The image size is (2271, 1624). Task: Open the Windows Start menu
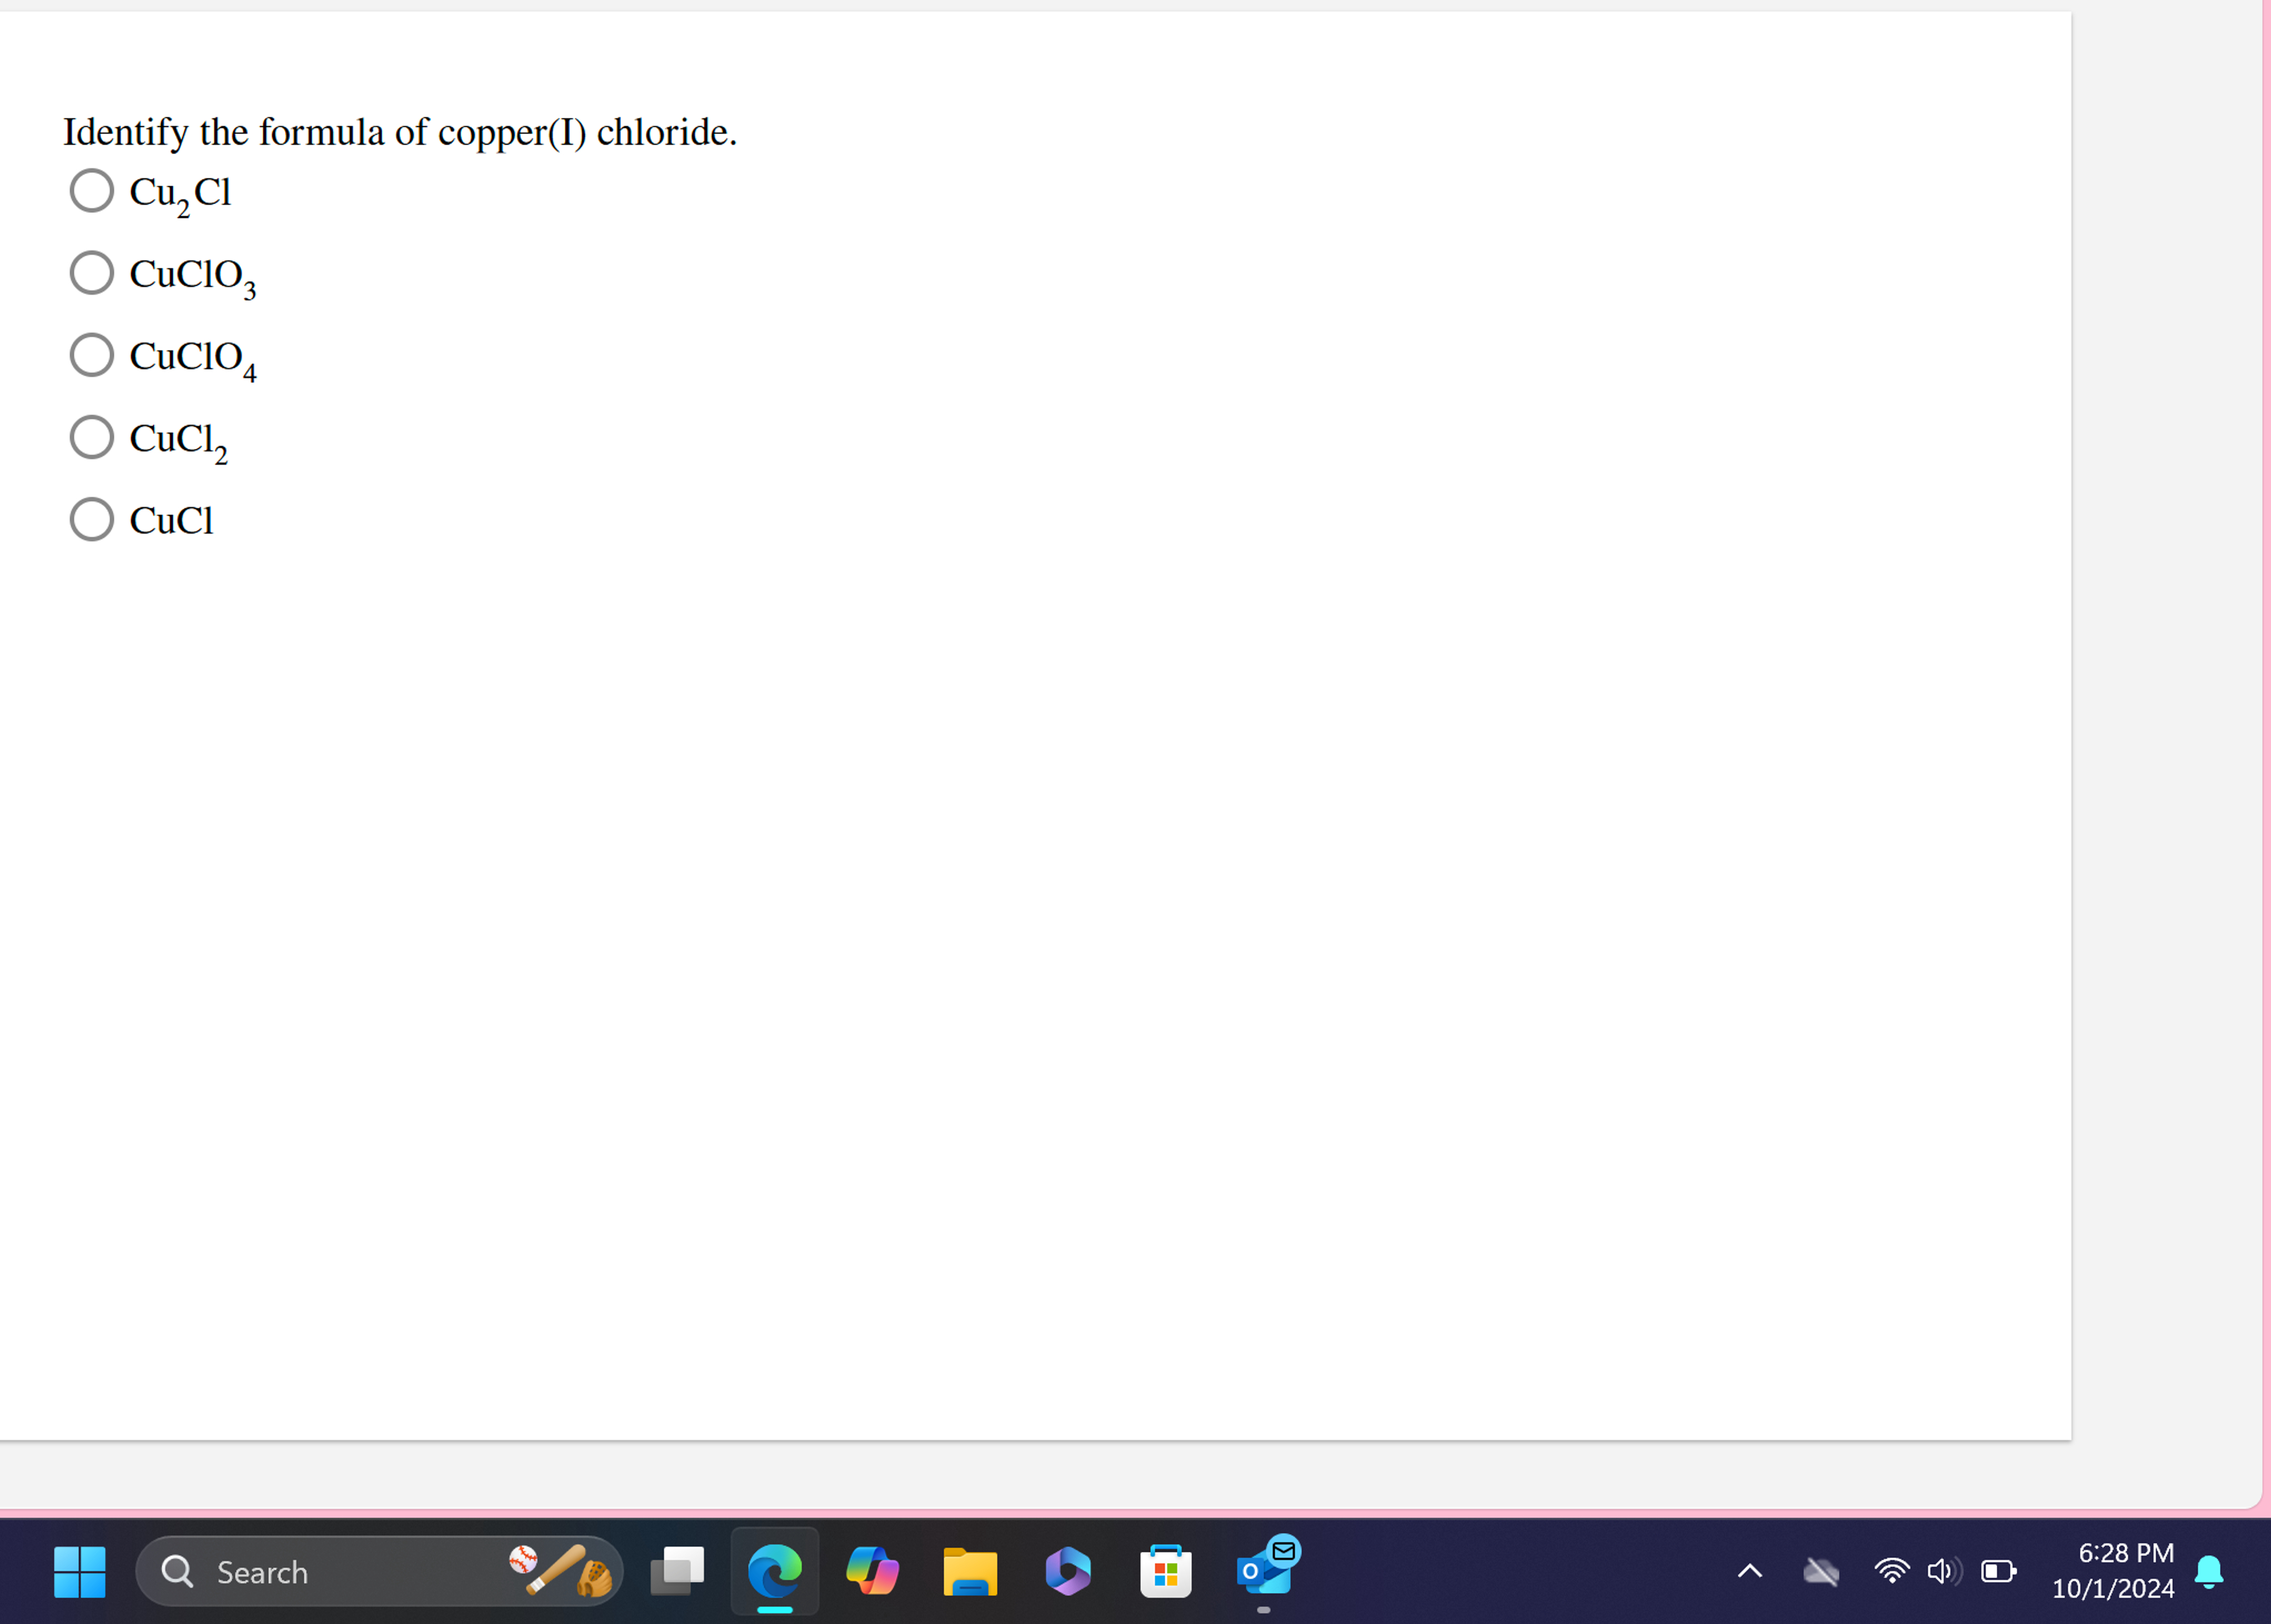[79, 1572]
